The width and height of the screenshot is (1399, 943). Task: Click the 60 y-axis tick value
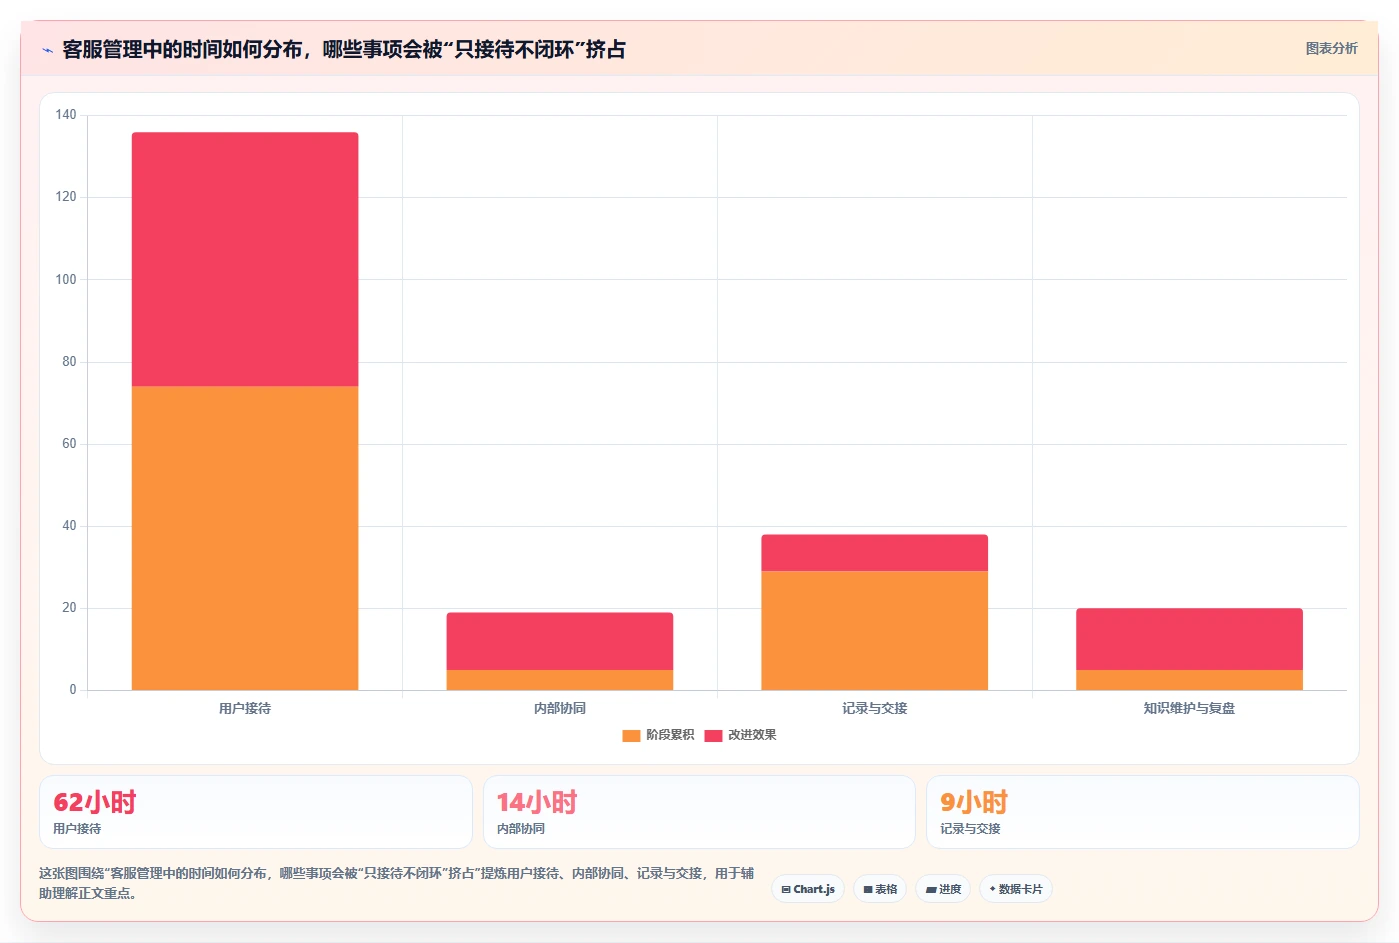click(x=69, y=444)
